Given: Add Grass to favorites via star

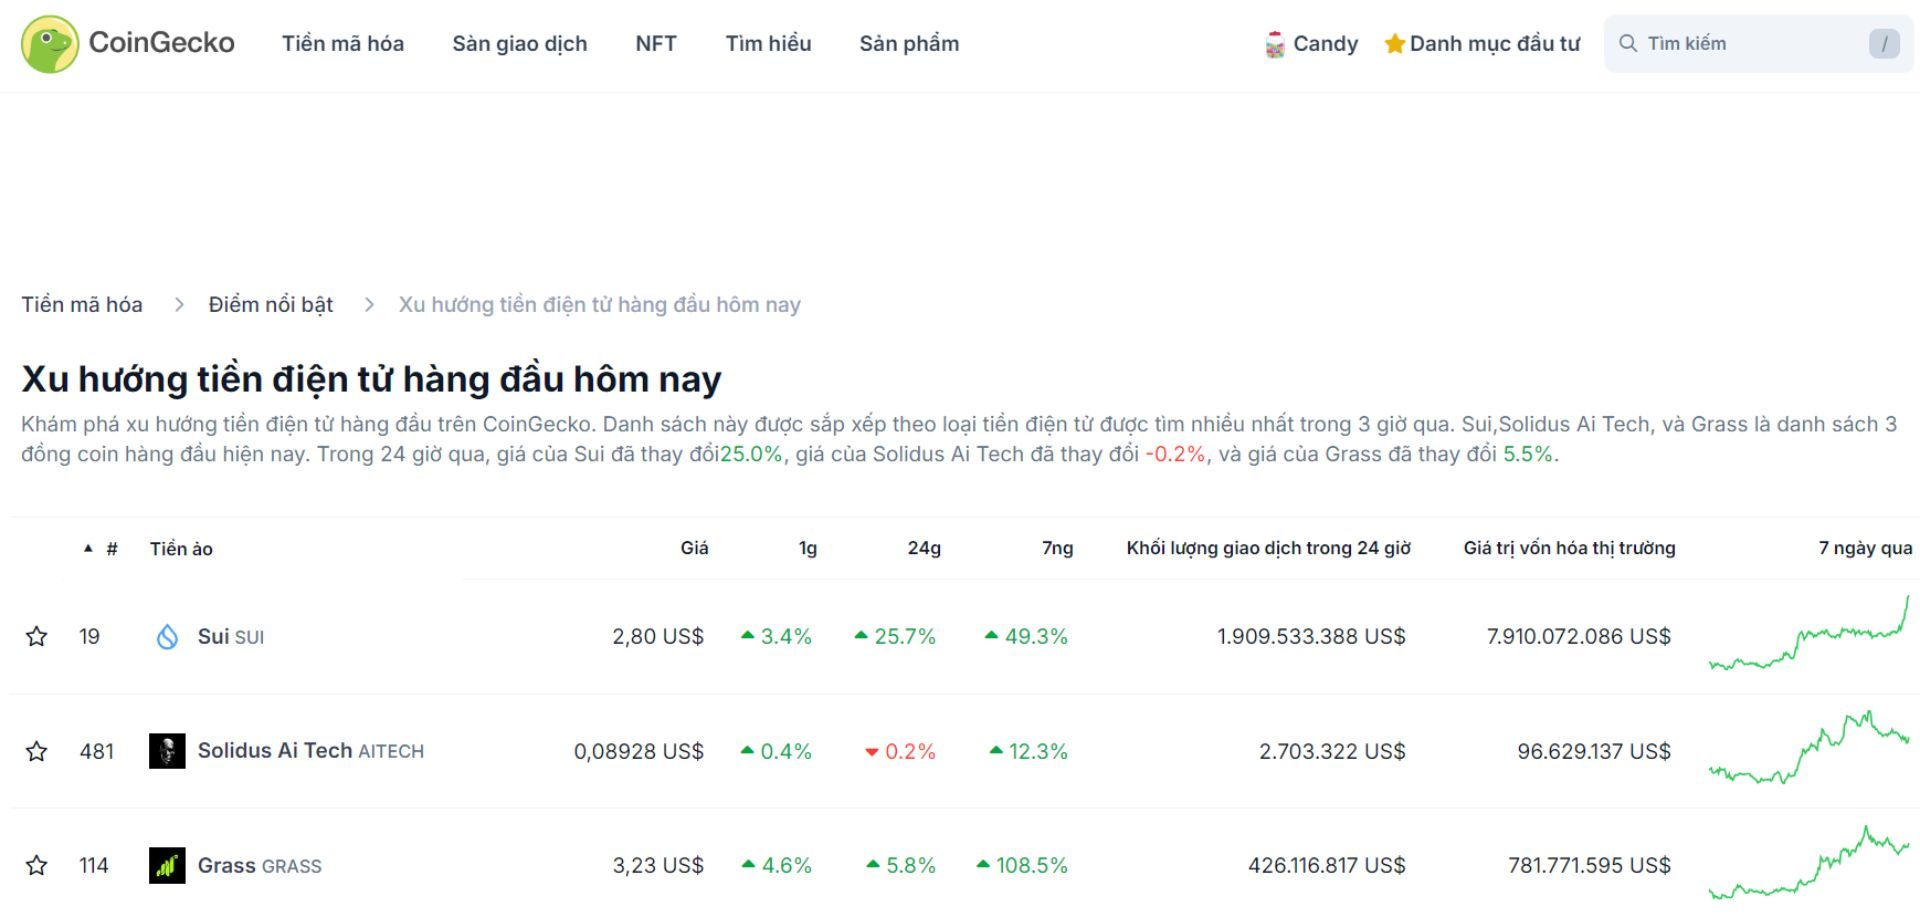Looking at the screenshot, I should click(37, 864).
